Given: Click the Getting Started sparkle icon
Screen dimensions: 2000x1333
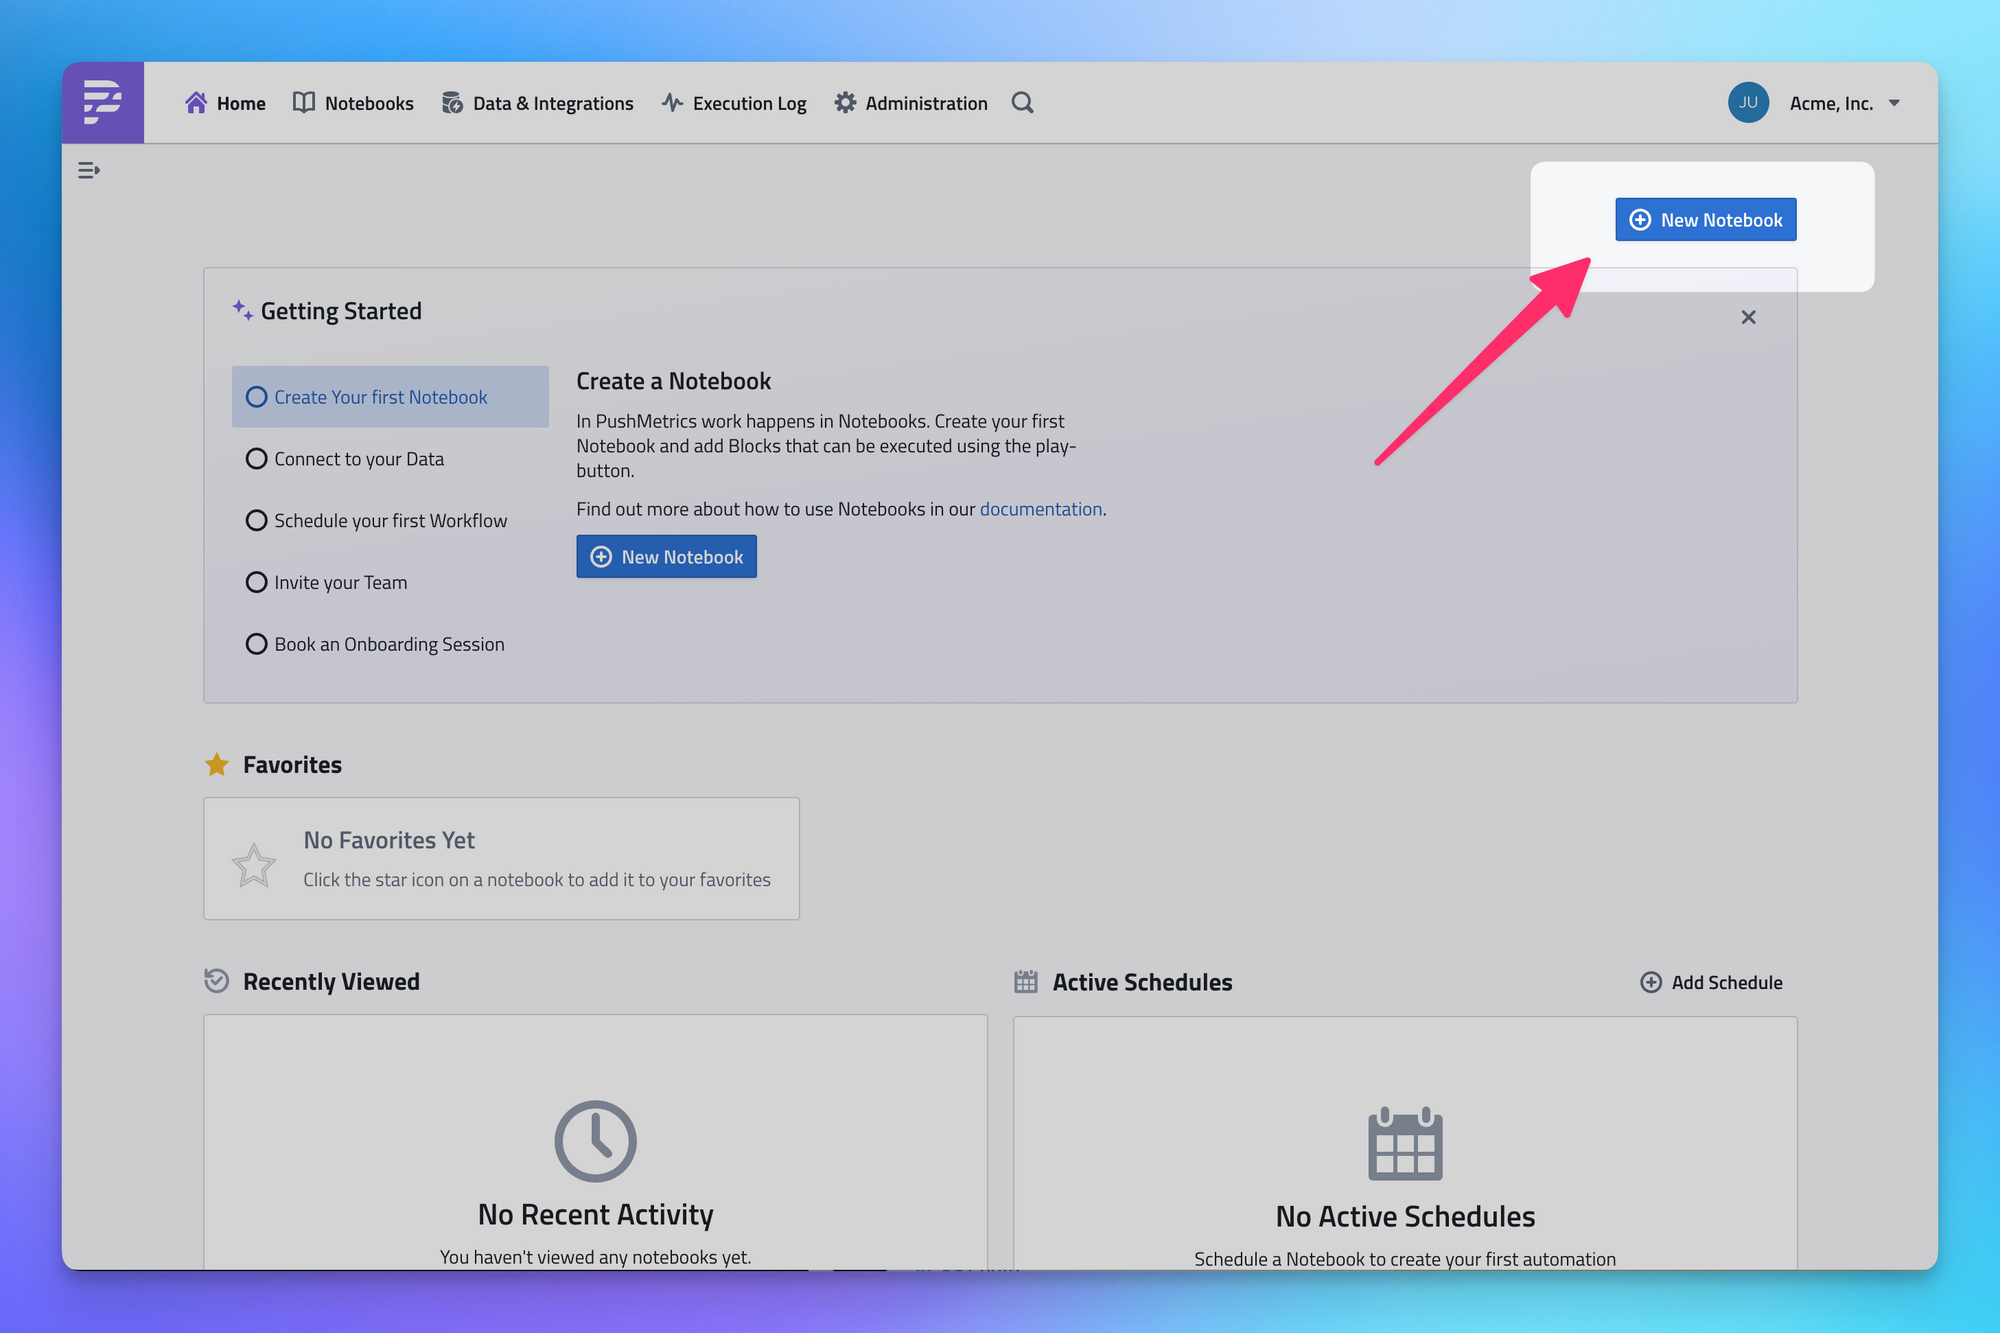Looking at the screenshot, I should click(x=242, y=310).
